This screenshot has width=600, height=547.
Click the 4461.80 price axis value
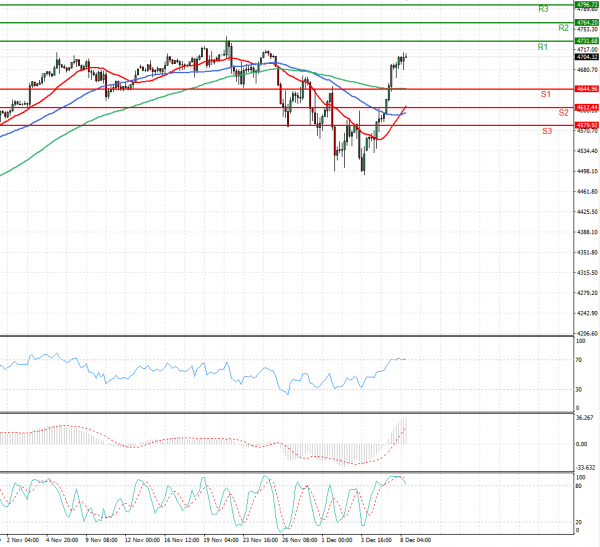[x=587, y=191]
